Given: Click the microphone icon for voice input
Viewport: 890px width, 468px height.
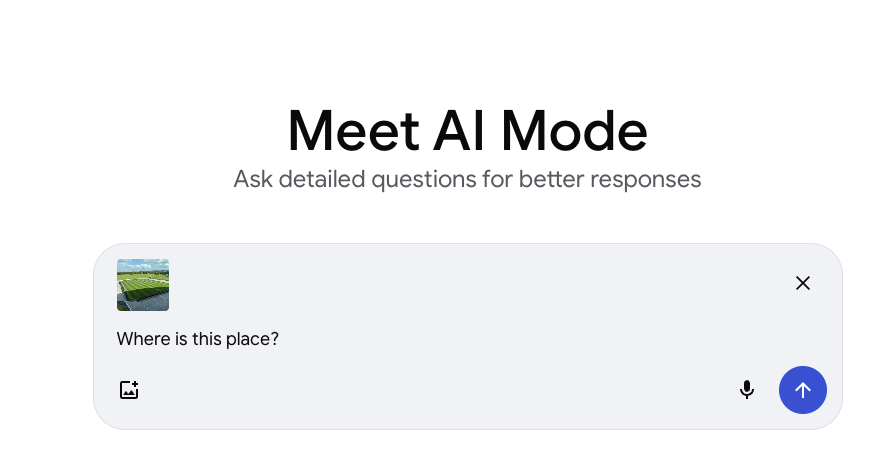Looking at the screenshot, I should pos(746,390).
